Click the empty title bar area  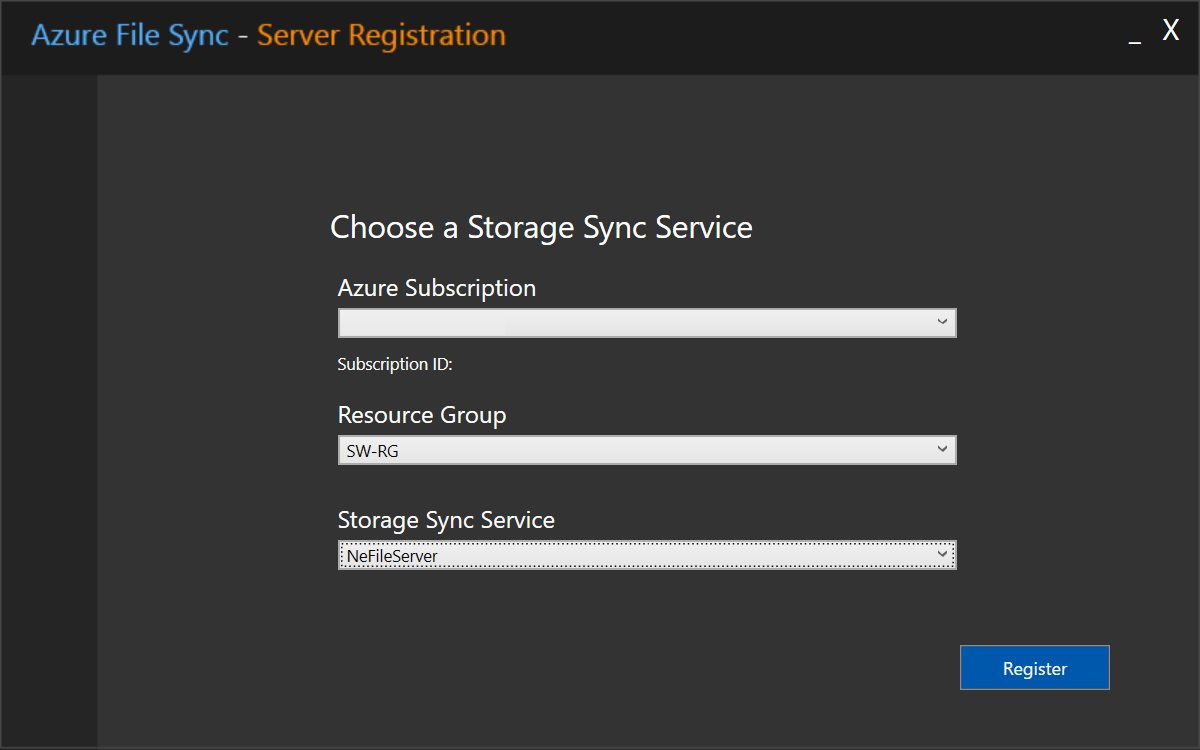pos(800,36)
